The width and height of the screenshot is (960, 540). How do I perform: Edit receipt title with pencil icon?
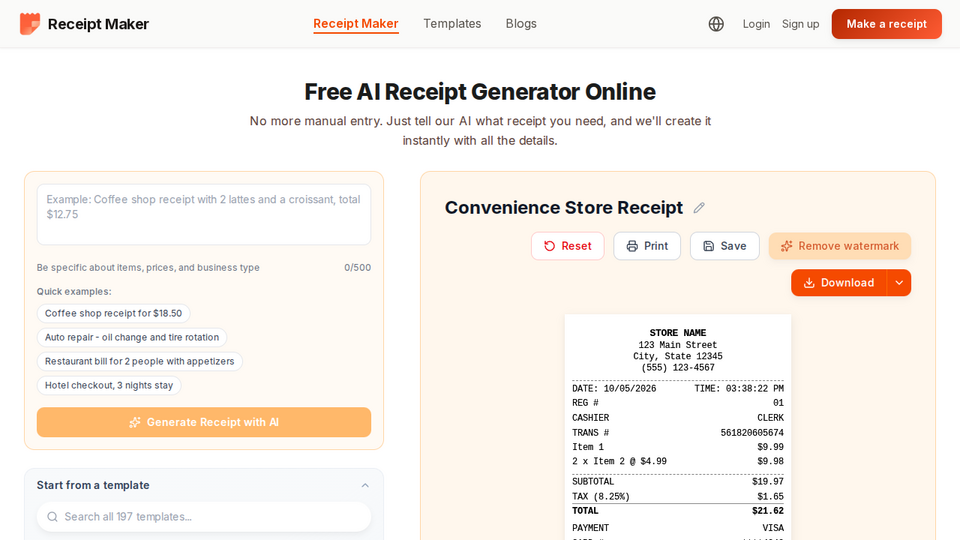pos(699,208)
